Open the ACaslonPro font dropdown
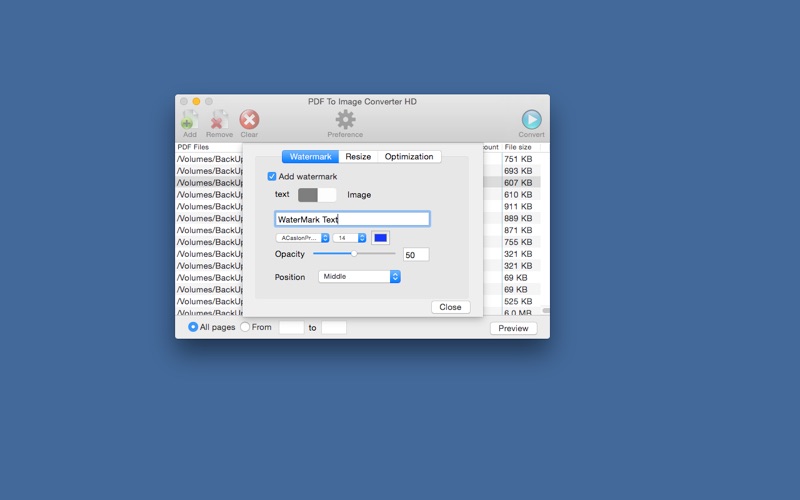This screenshot has height=500, width=800. 302,238
